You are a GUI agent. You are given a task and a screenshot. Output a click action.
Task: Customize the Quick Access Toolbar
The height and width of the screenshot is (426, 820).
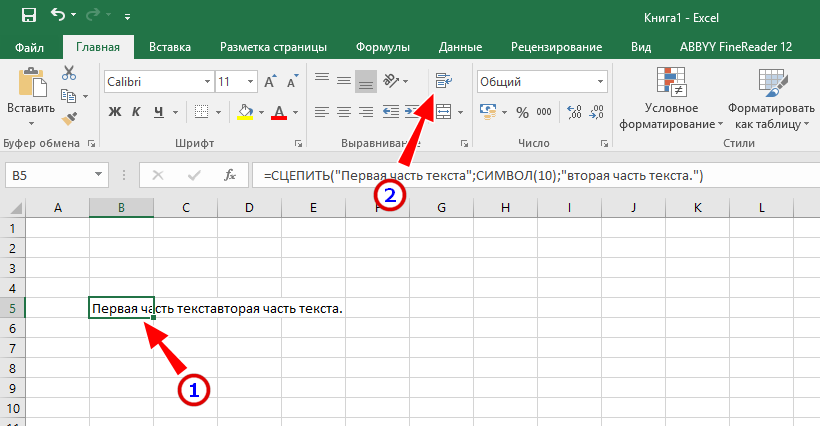128,17
